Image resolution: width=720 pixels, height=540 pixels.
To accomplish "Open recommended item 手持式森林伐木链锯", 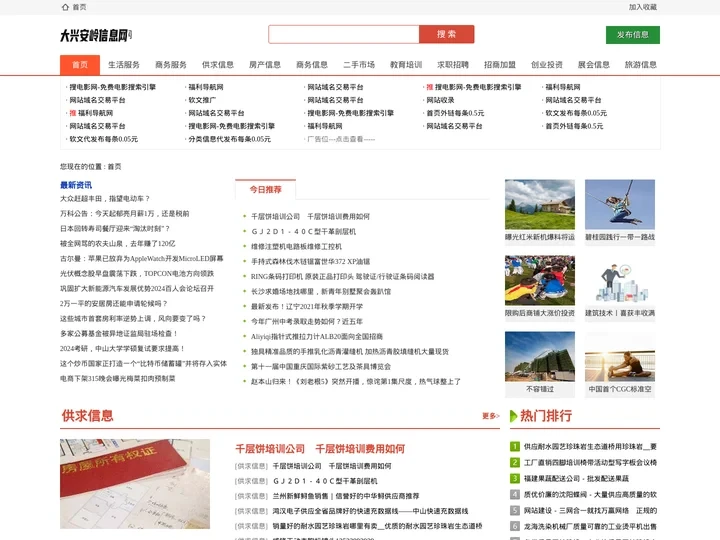I will [310, 261].
